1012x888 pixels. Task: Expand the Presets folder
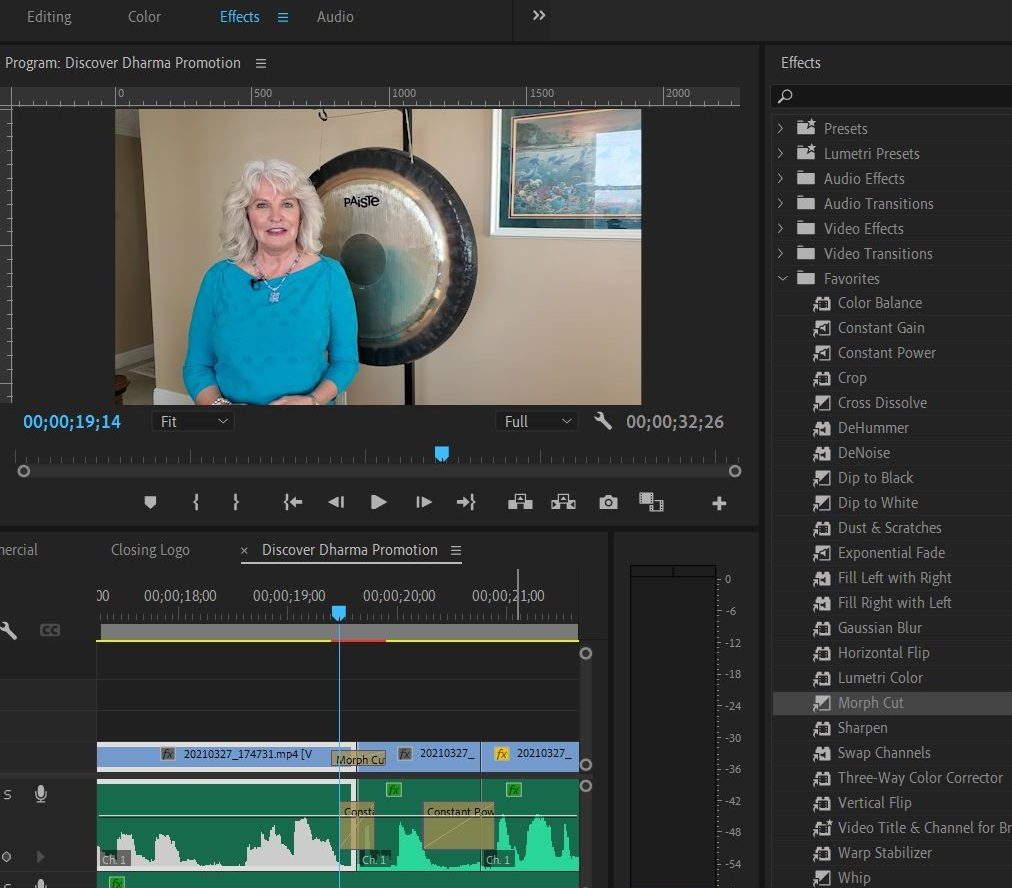point(780,128)
